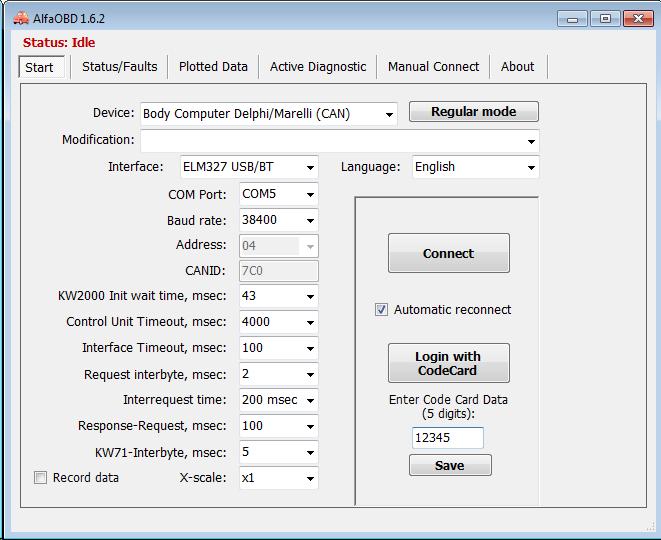The image size is (661, 540).
Task: Toggle the Regular mode button
Action: [473, 112]
